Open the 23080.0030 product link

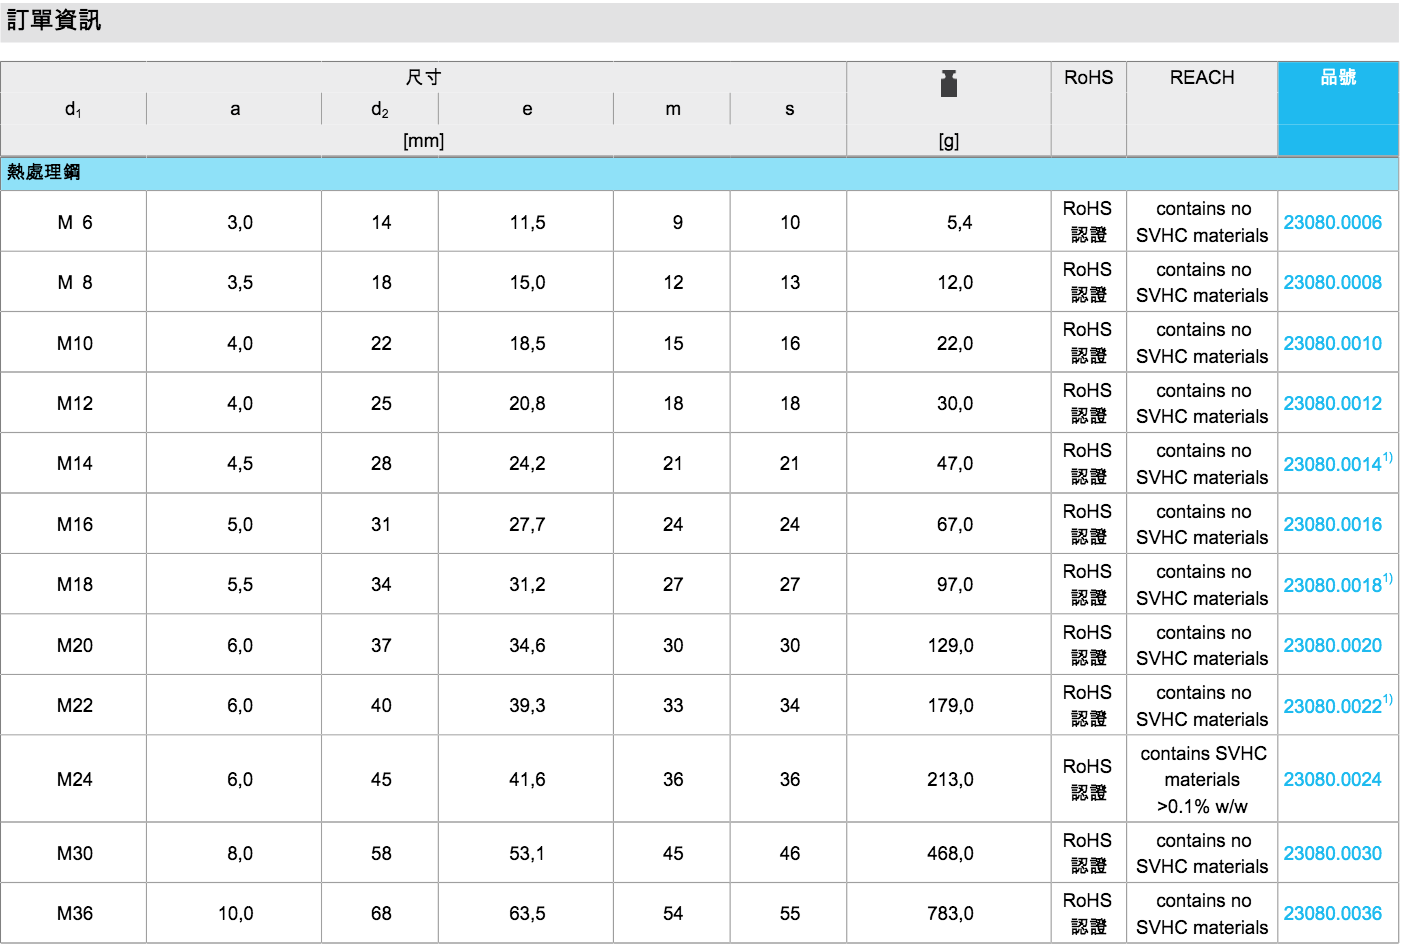[x=1332, y=853]
